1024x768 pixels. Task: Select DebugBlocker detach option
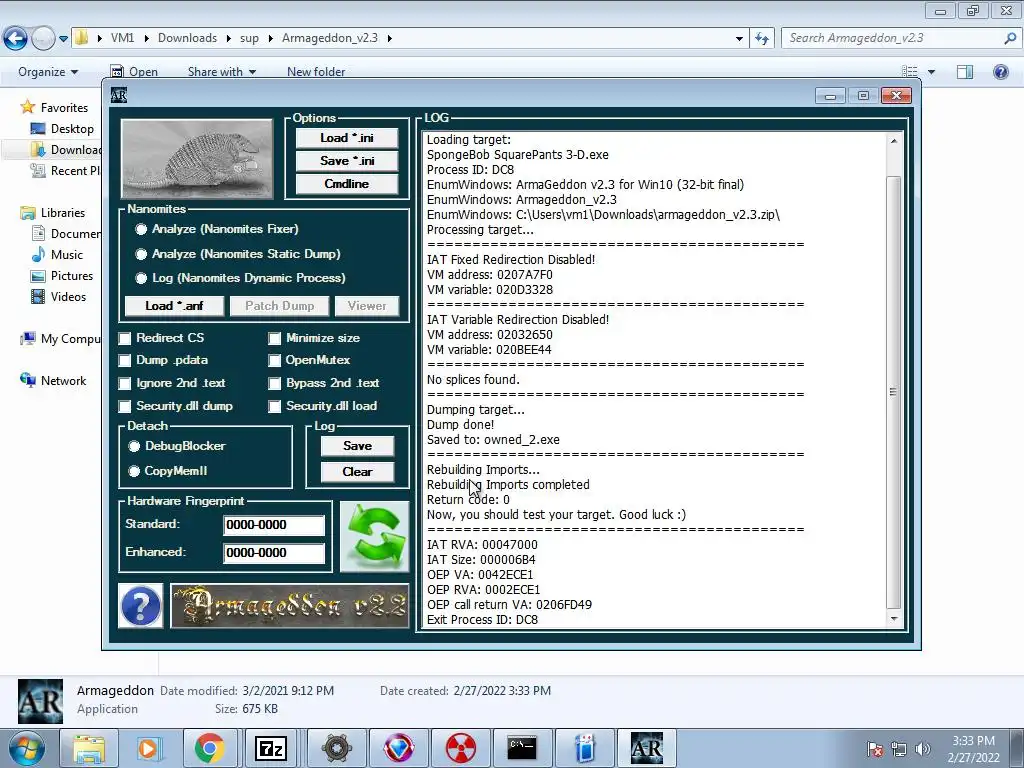tap(134, 446)
